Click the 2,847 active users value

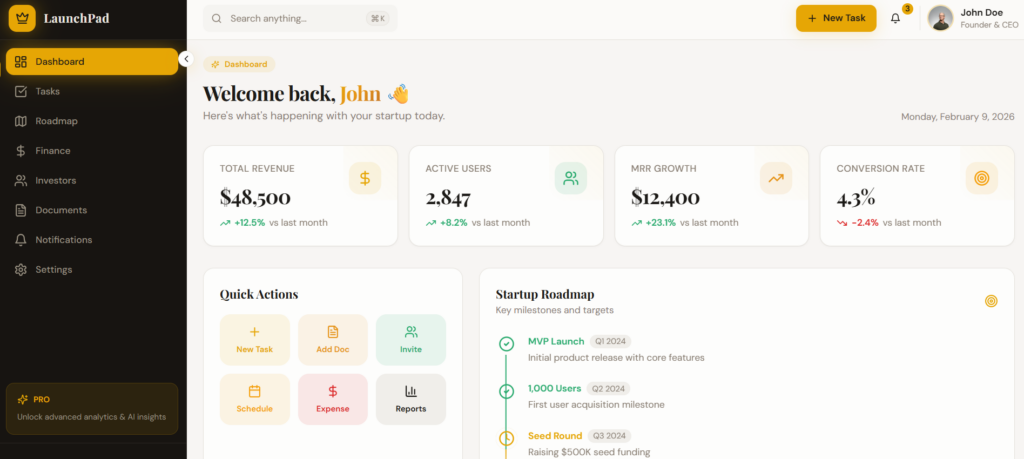tap(448, 197)
